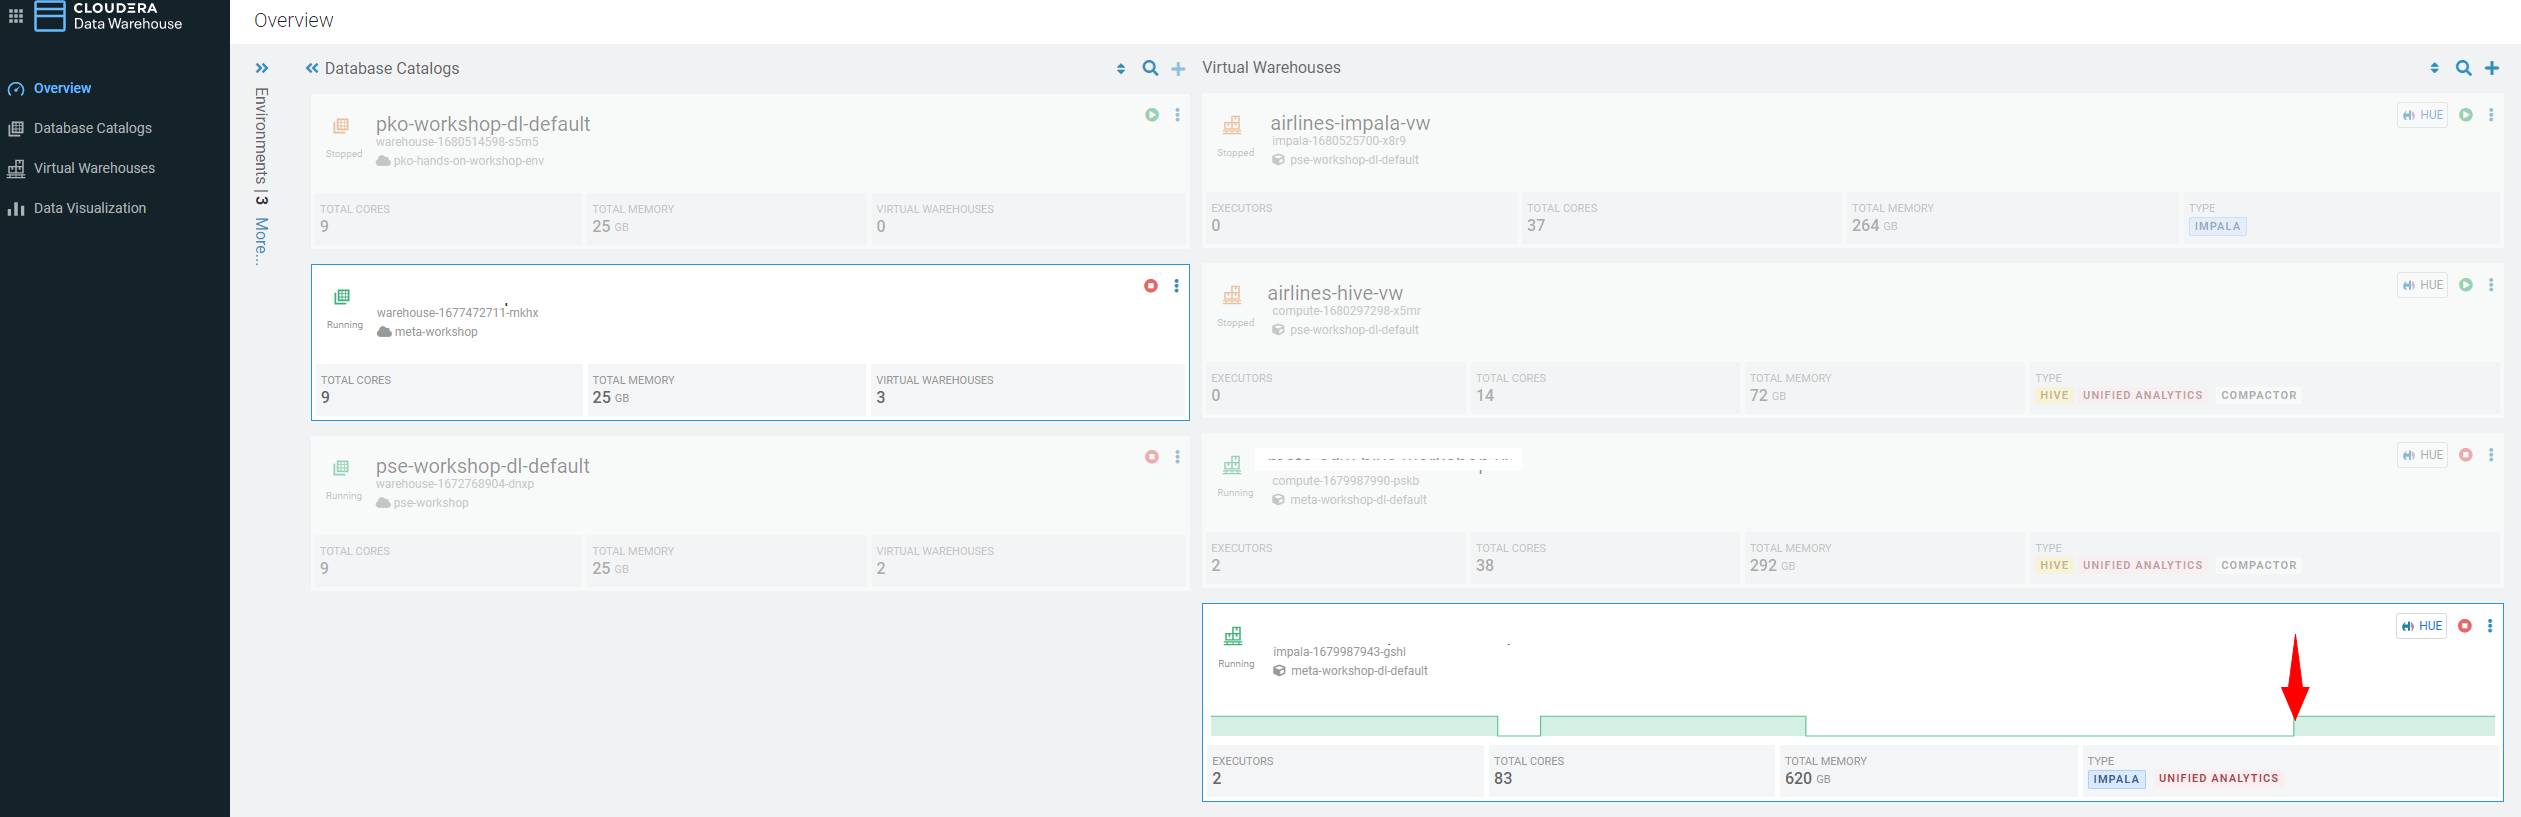This screenshot has height=817, width=2521.
Task: Click the airlines-impala-vw warehouse status icon
Action: [1232, 125]
